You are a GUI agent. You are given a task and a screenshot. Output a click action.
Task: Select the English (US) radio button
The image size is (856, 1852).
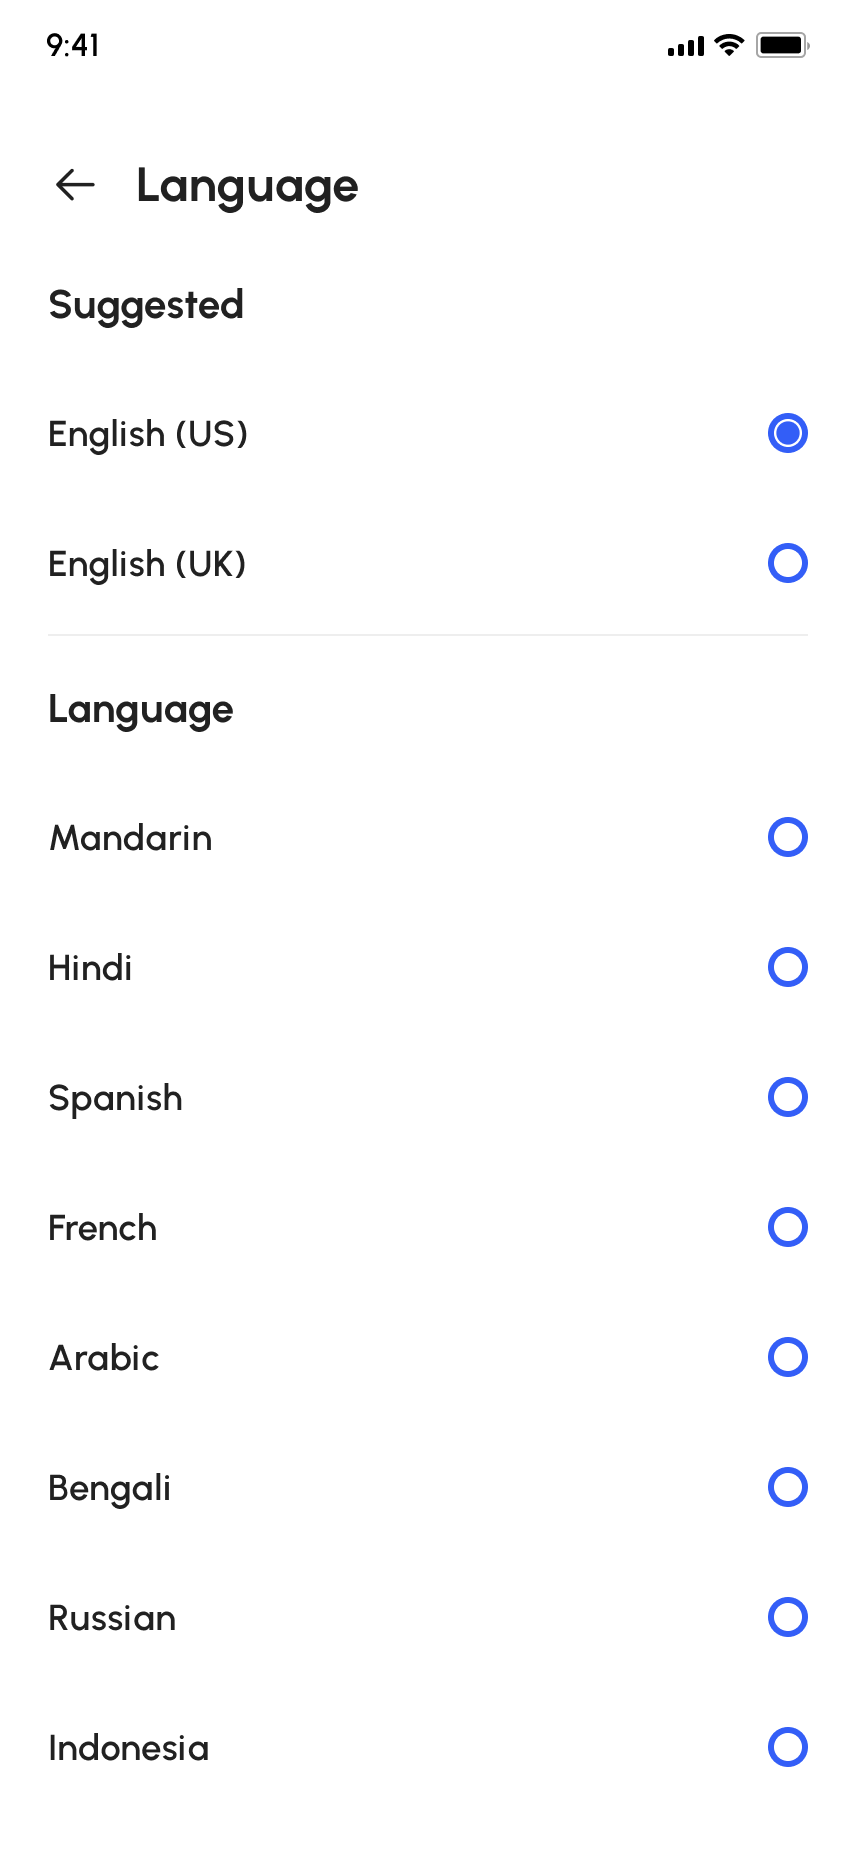pos(788,433)
